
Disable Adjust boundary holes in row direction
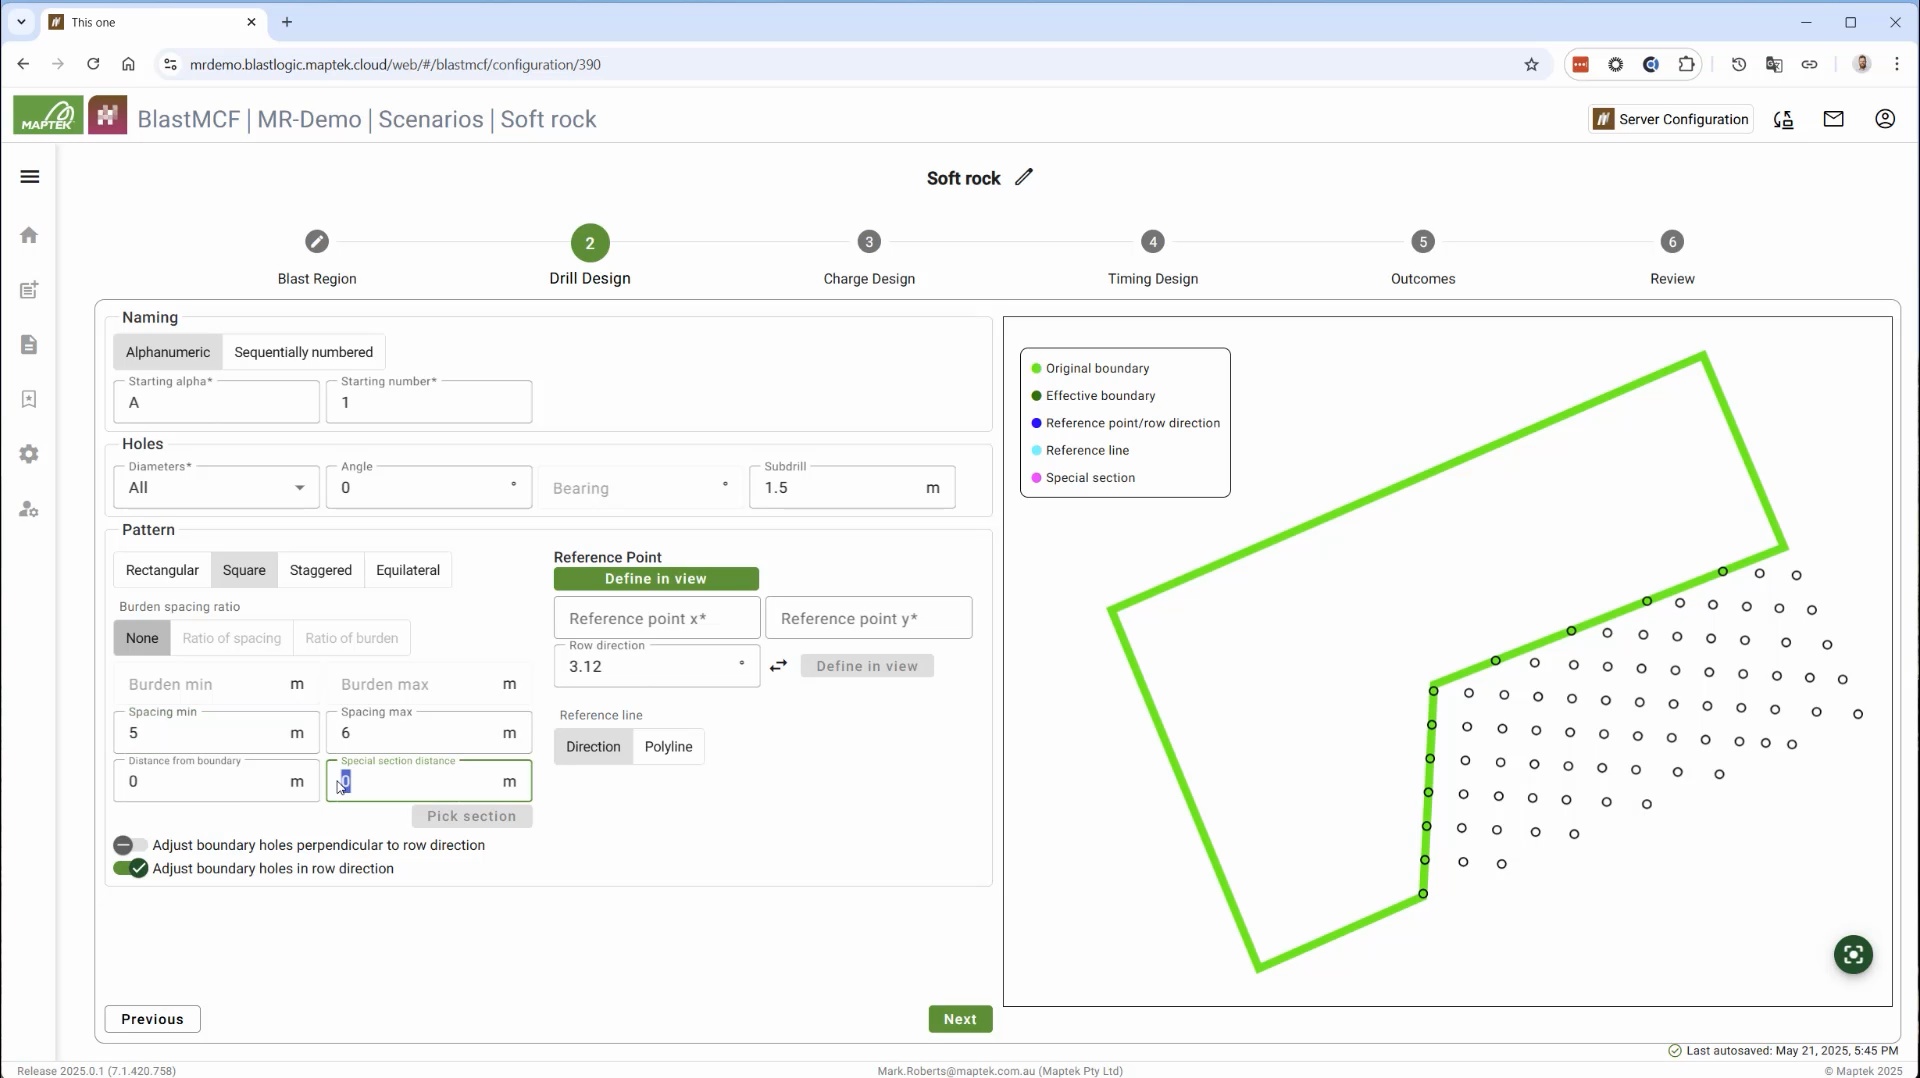click(130, 868)
